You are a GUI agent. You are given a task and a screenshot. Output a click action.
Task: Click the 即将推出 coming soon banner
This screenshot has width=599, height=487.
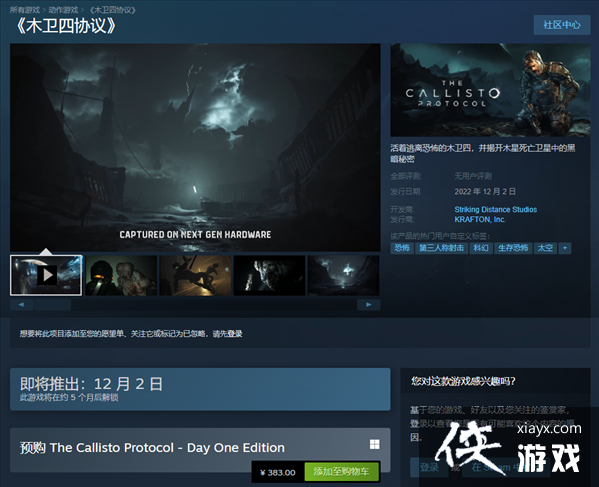pos(200,389)
